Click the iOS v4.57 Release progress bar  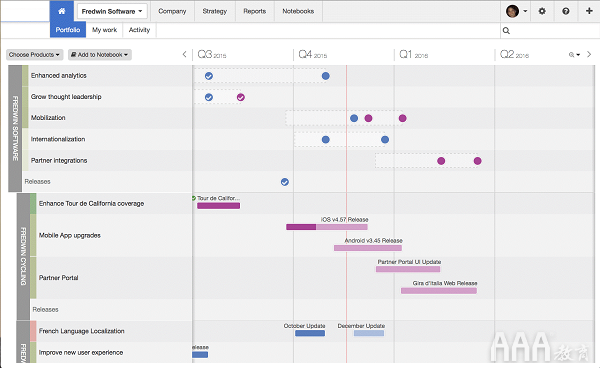tap(327, 227)
